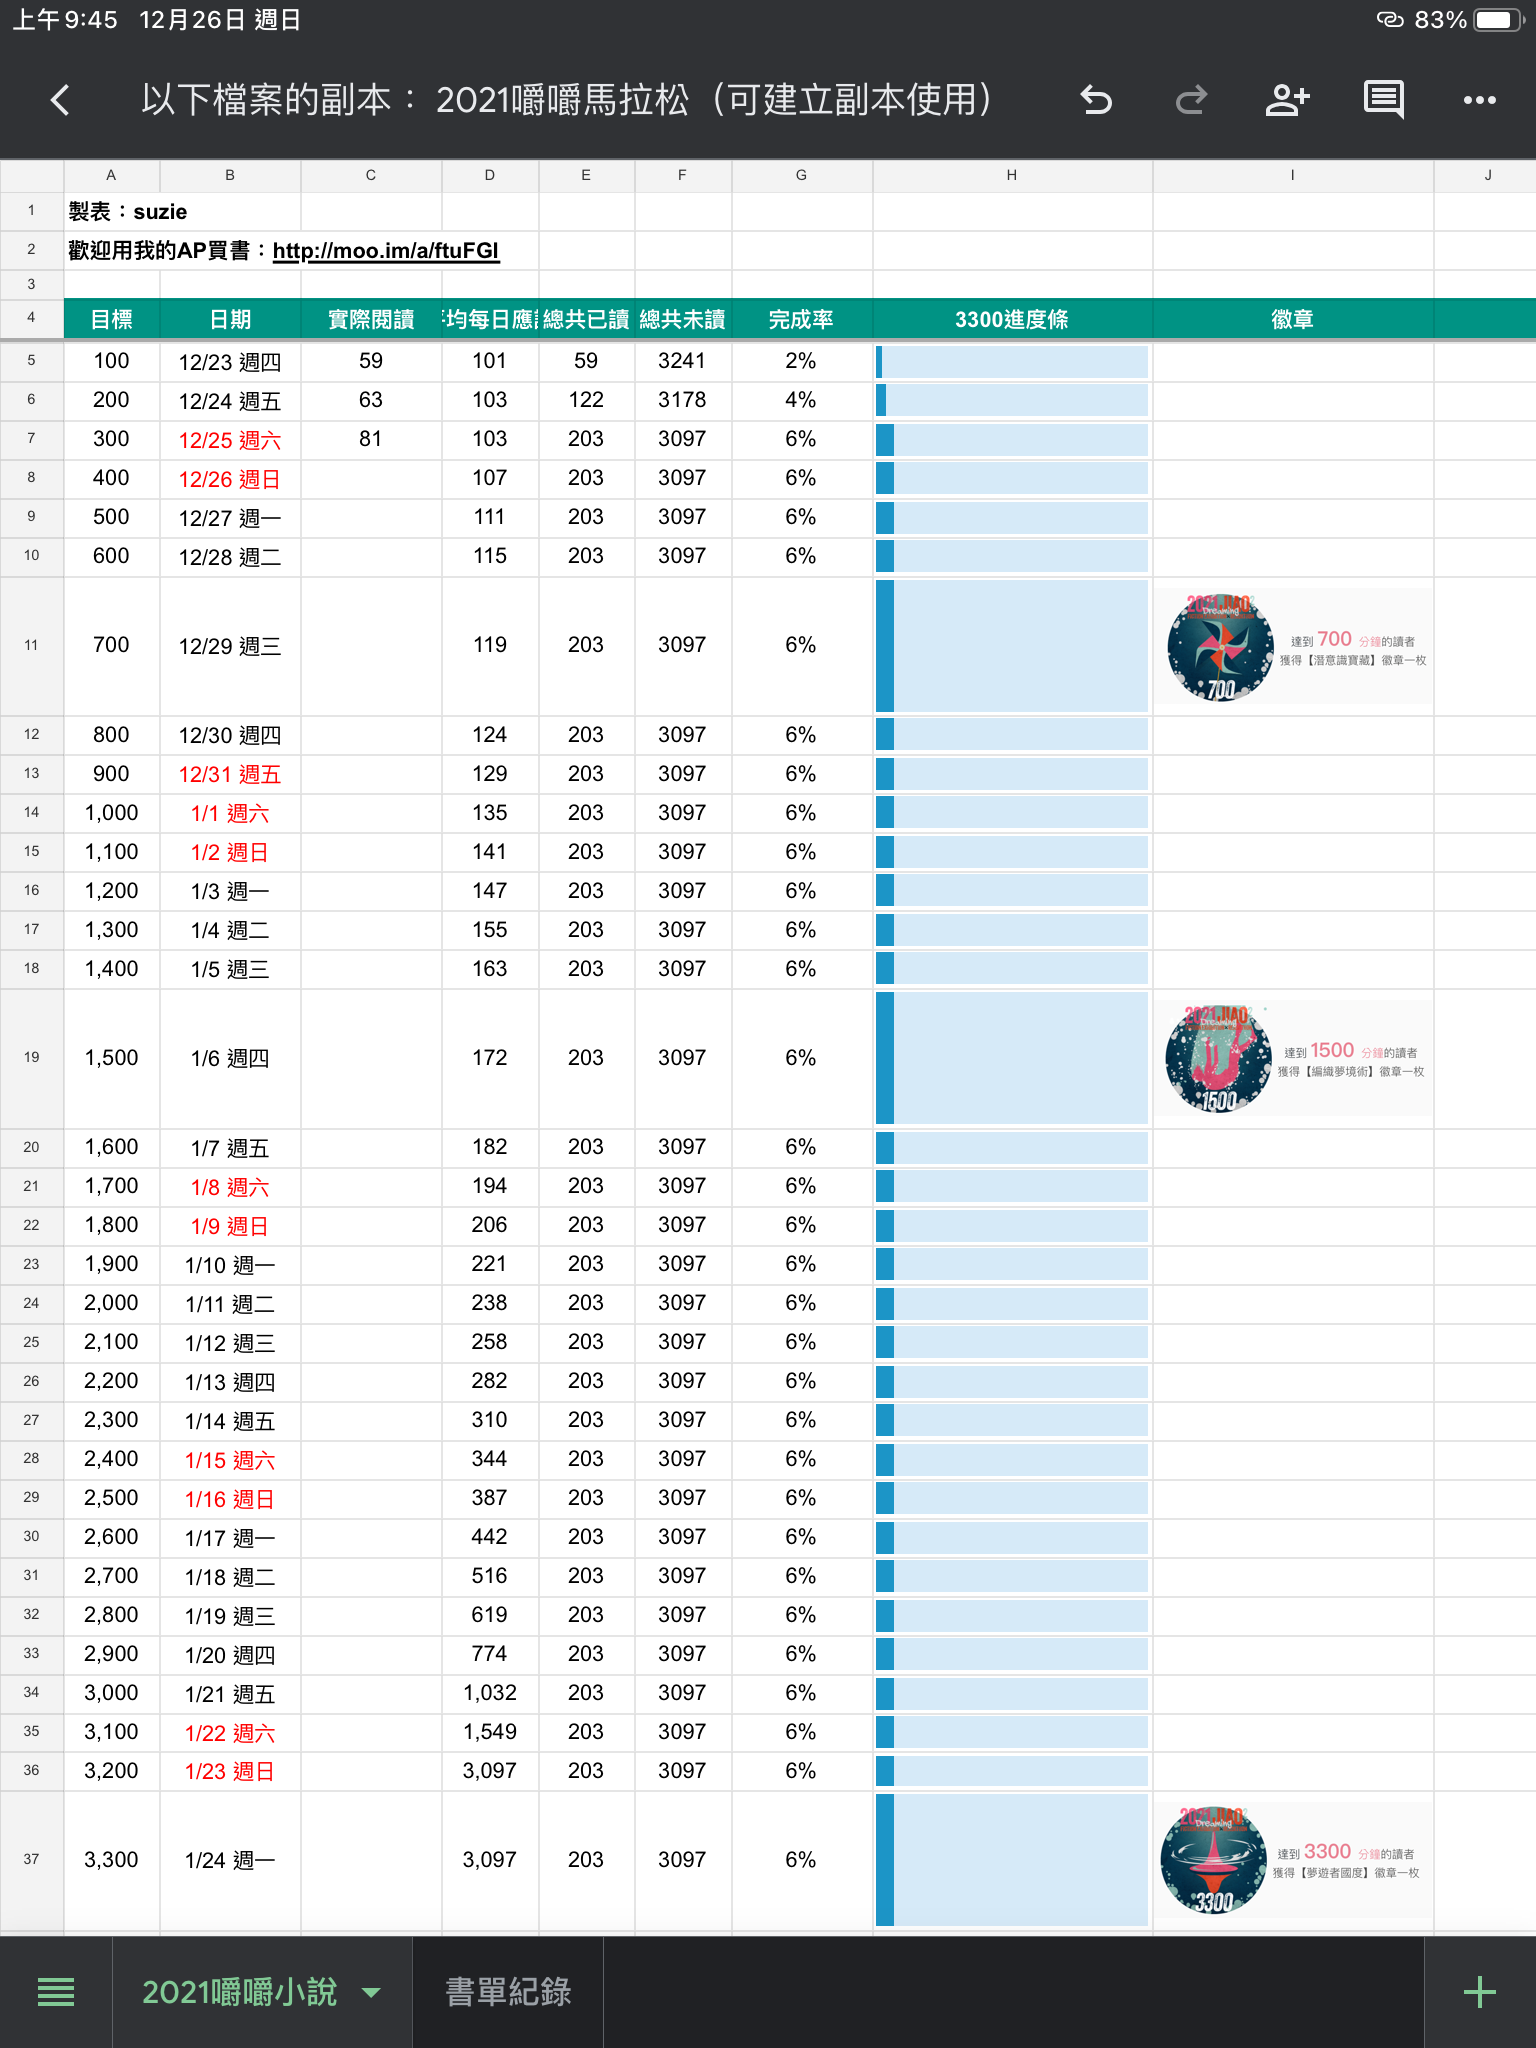Select the 實際閱讀 header cell
The width and height of the screenshot is (1536, 2048).
[x=371, y=320]
